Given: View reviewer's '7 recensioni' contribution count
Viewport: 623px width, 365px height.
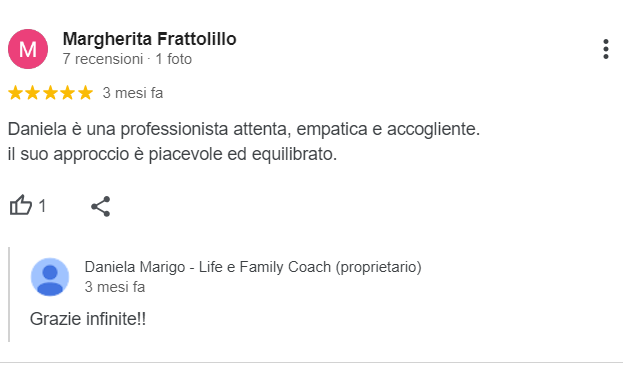Looking at the screenshot, I should click(103, 59).
